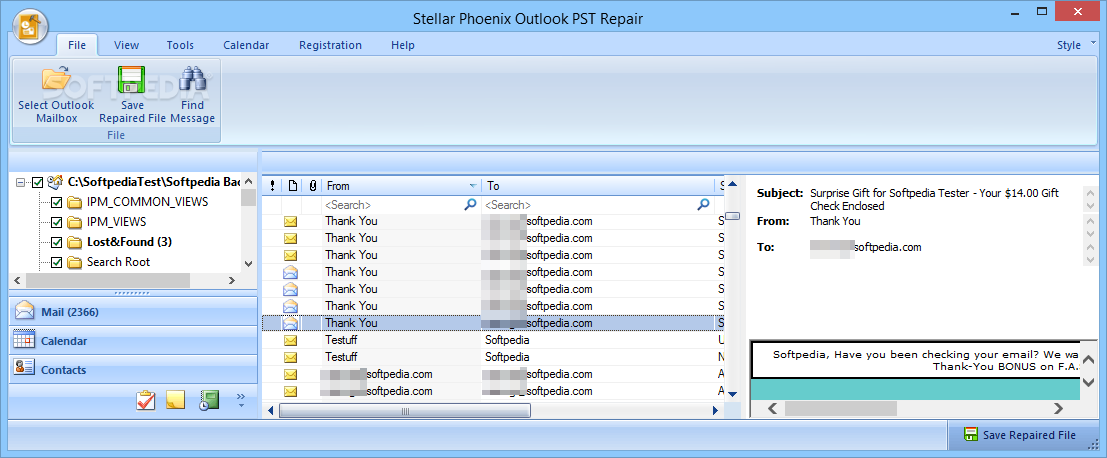Image resolution: width=1107 pixels, height=458 pixels.
Task: Click message list scroll left arrow
Action: (x=271, y=411)
